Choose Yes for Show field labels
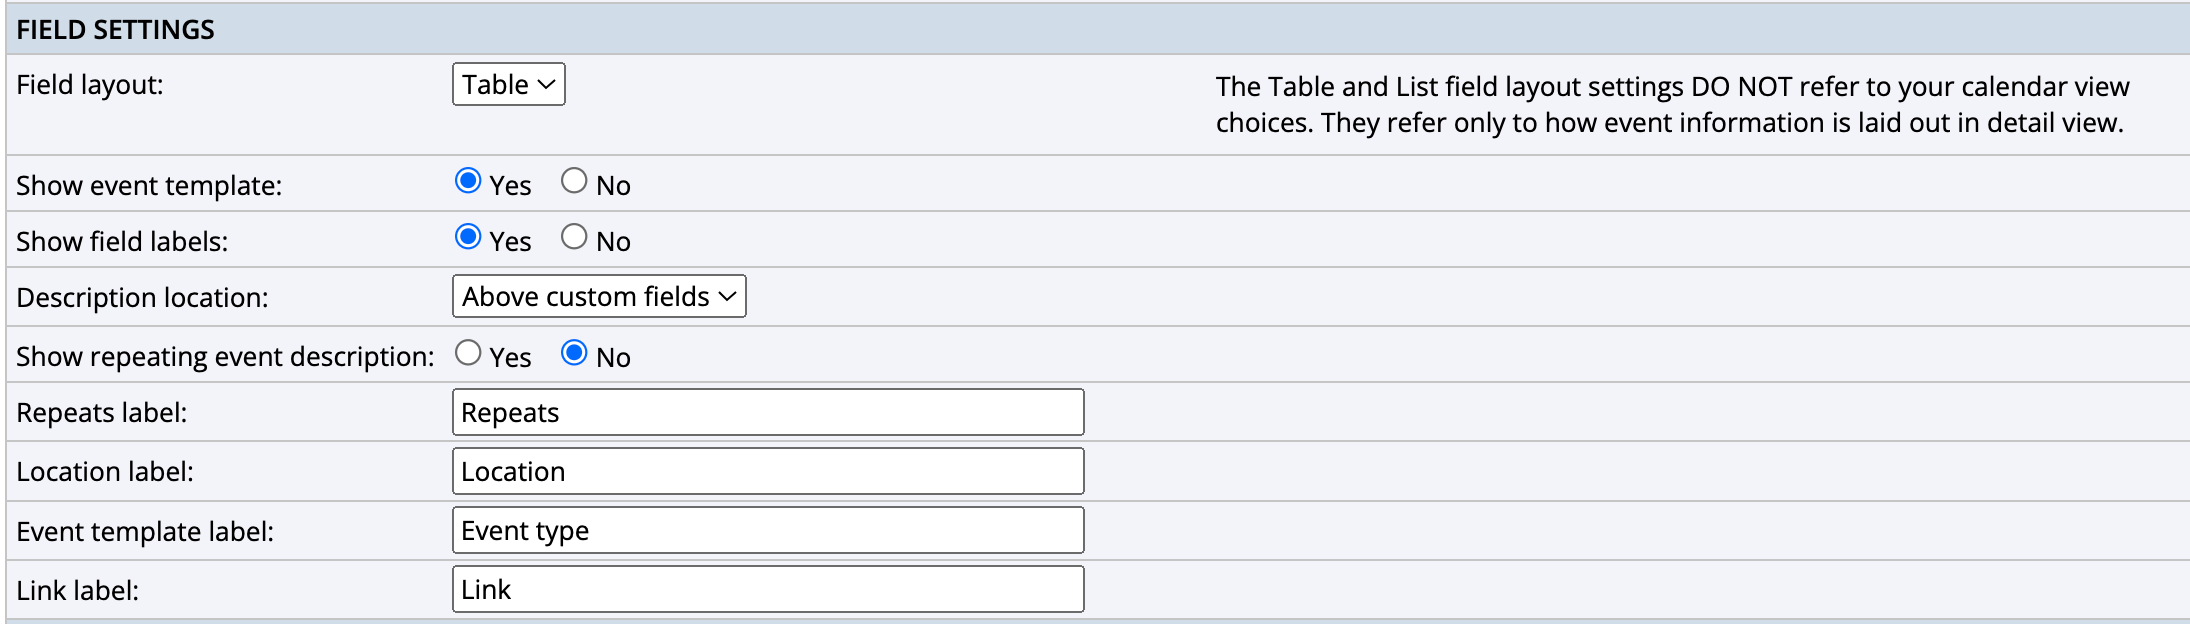This screenshot has width=2190, height=624. click(x=468, y=237)
